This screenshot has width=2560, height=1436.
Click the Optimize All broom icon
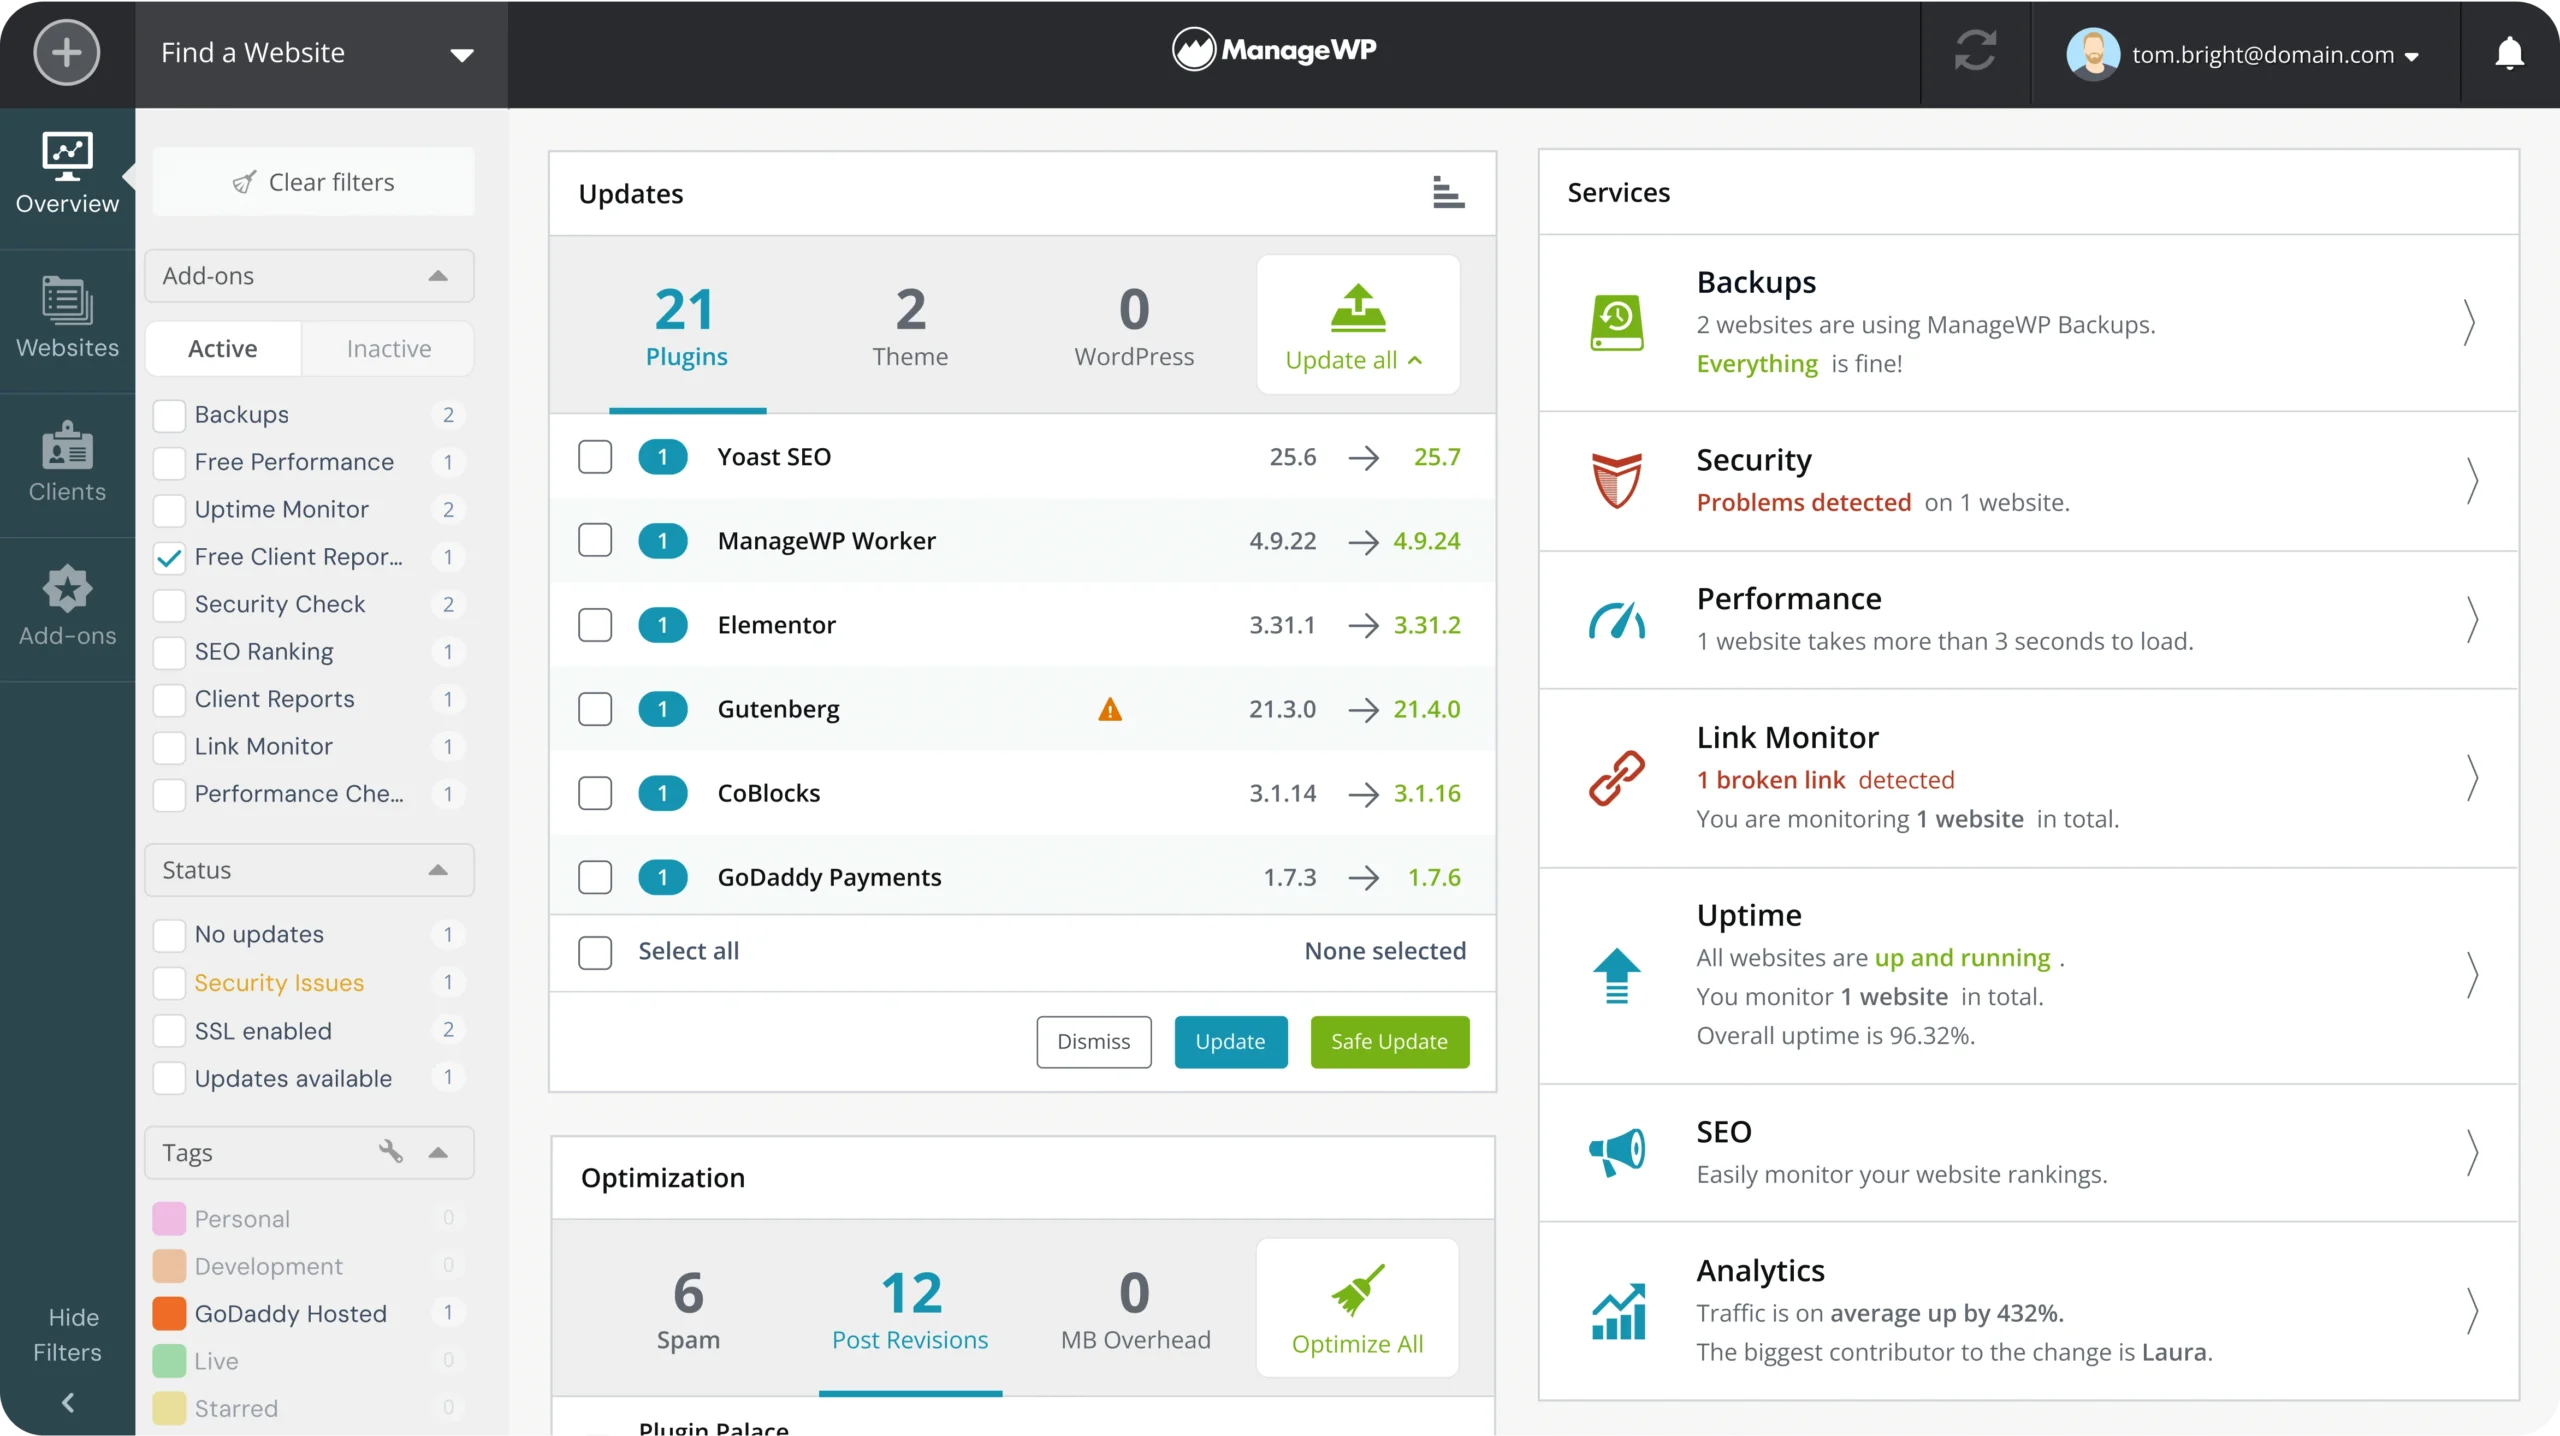(1358, 1290)
